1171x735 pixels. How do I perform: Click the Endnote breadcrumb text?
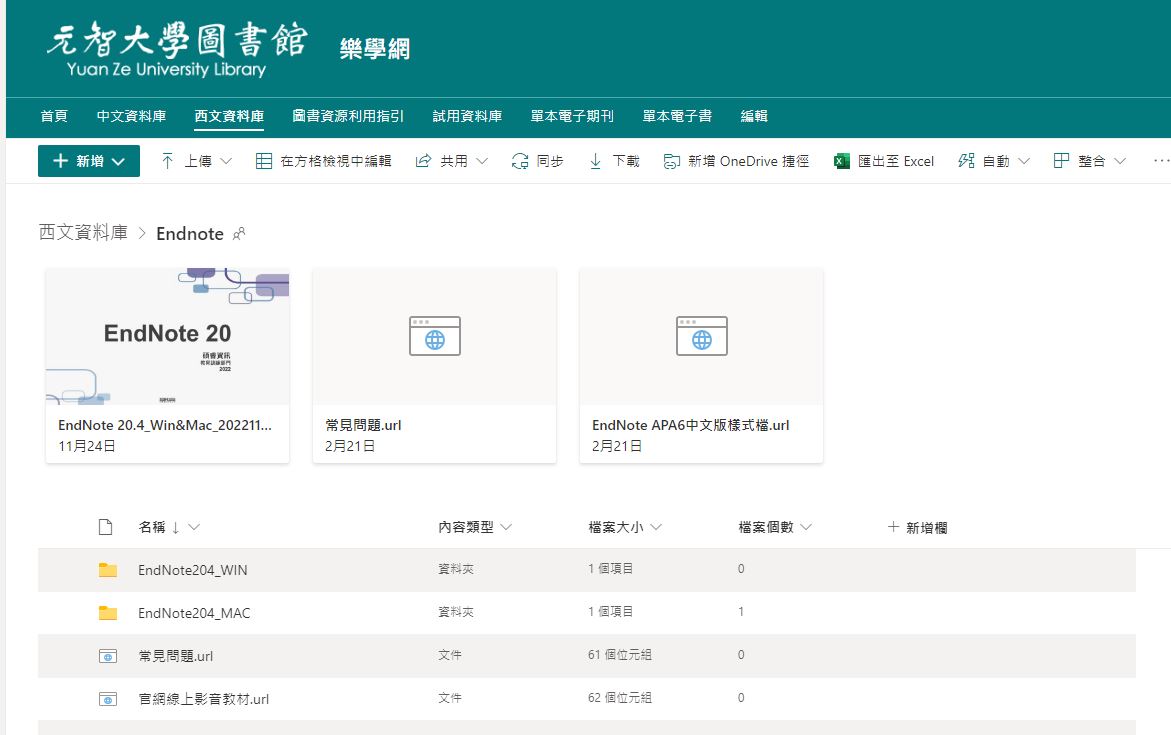tap(190, 234)
